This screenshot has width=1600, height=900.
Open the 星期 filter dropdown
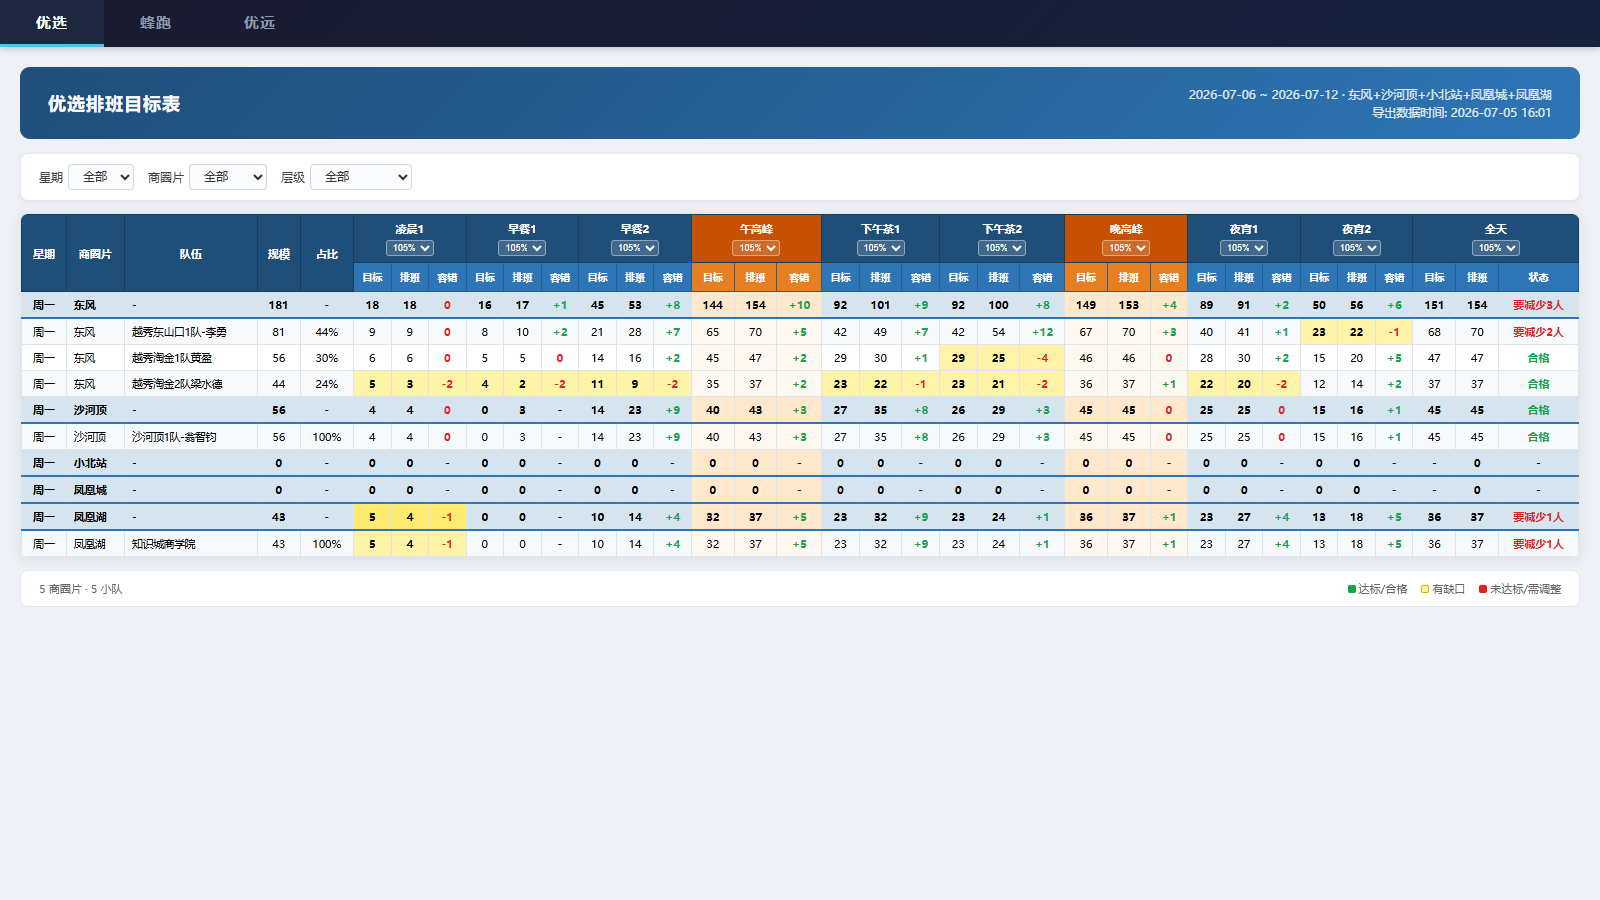click(101, 177)
